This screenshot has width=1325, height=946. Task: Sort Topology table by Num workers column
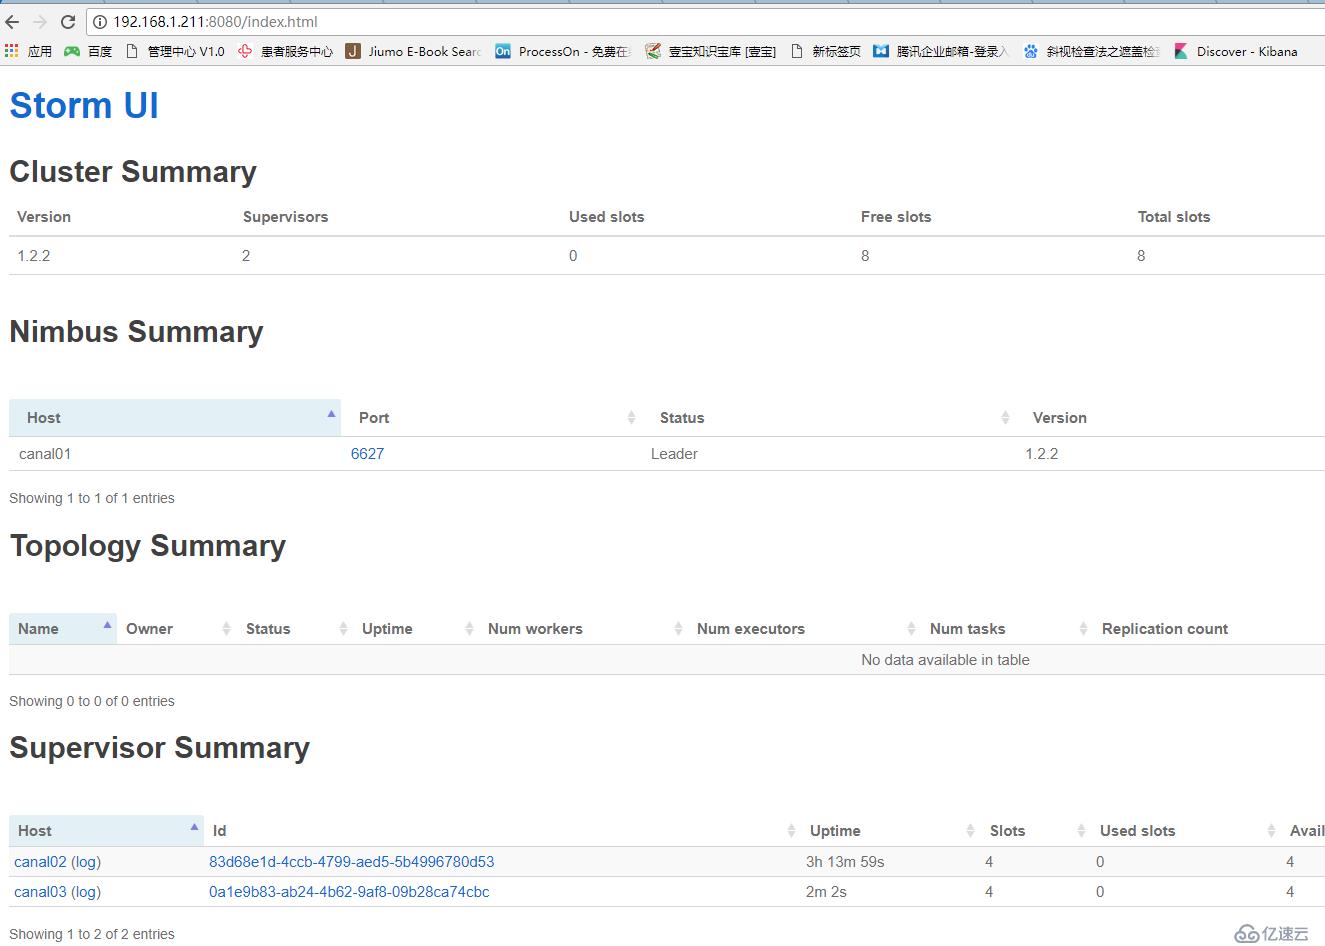(583, 628)
